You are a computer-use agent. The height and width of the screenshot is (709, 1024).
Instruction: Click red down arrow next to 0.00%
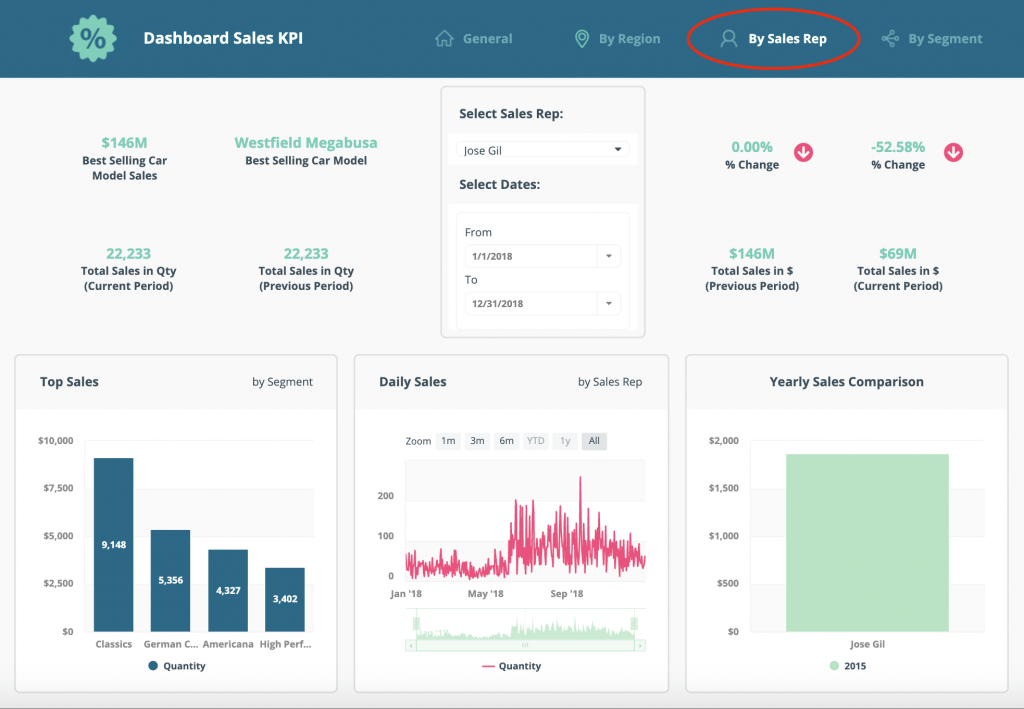[x=803, y=152]
